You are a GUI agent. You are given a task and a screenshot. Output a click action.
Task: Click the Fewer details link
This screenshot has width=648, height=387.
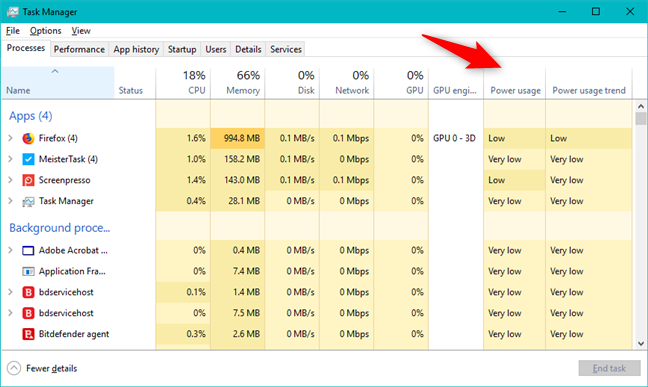click(52, 368)
